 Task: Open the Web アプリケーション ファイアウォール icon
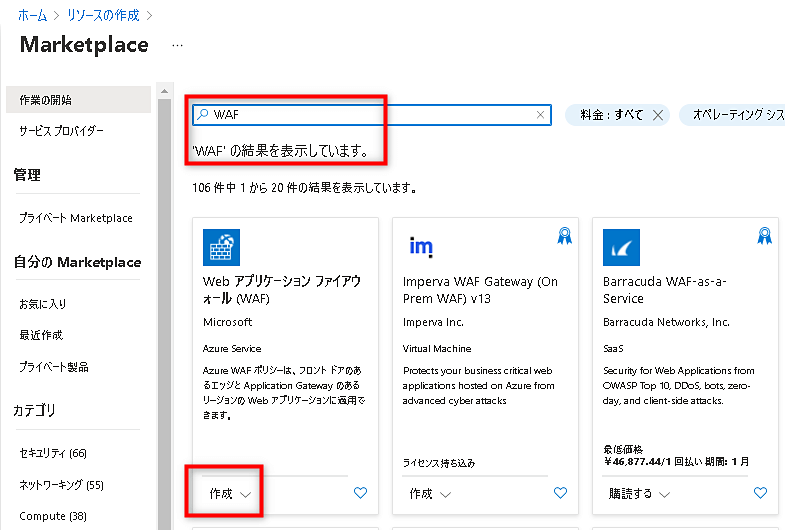point(221,247)
